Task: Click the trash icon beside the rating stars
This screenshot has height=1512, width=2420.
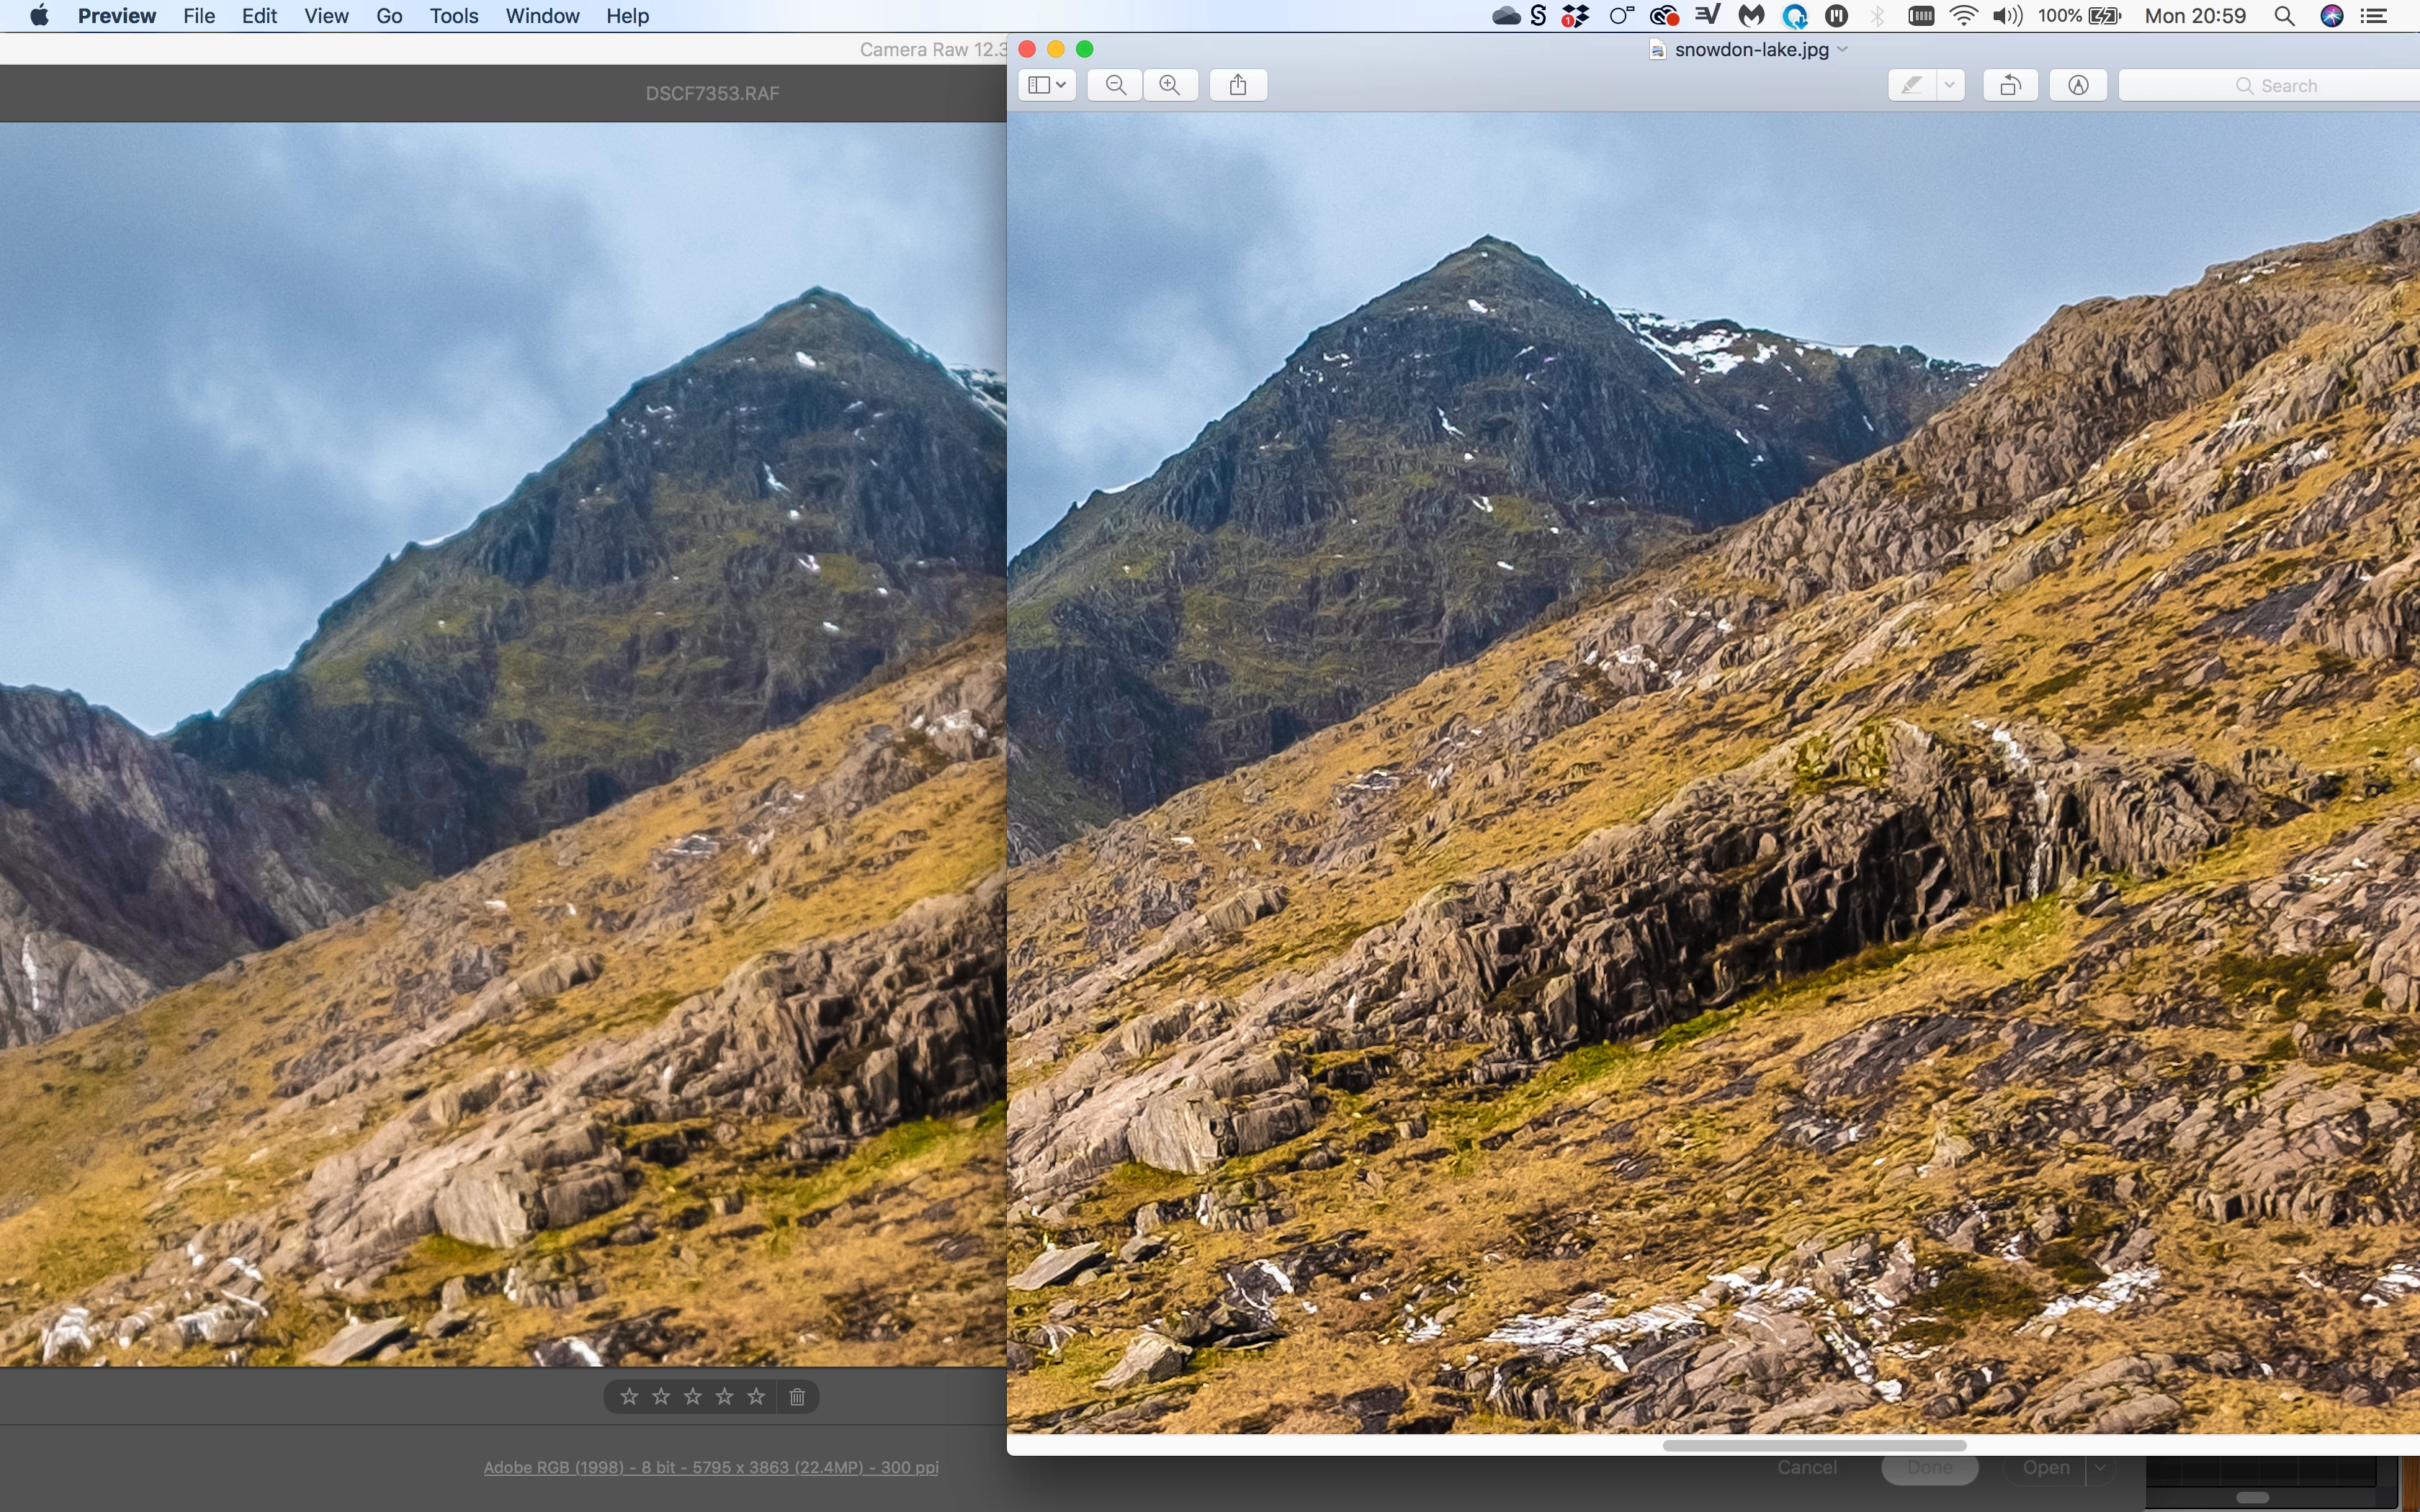Action: pos(797,1397)
